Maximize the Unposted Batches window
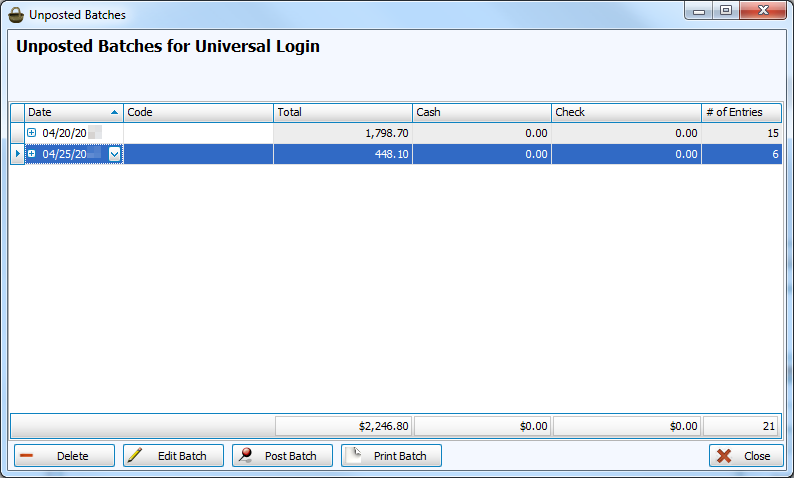Screen dimensions: 794x478 tap(725, 11)
